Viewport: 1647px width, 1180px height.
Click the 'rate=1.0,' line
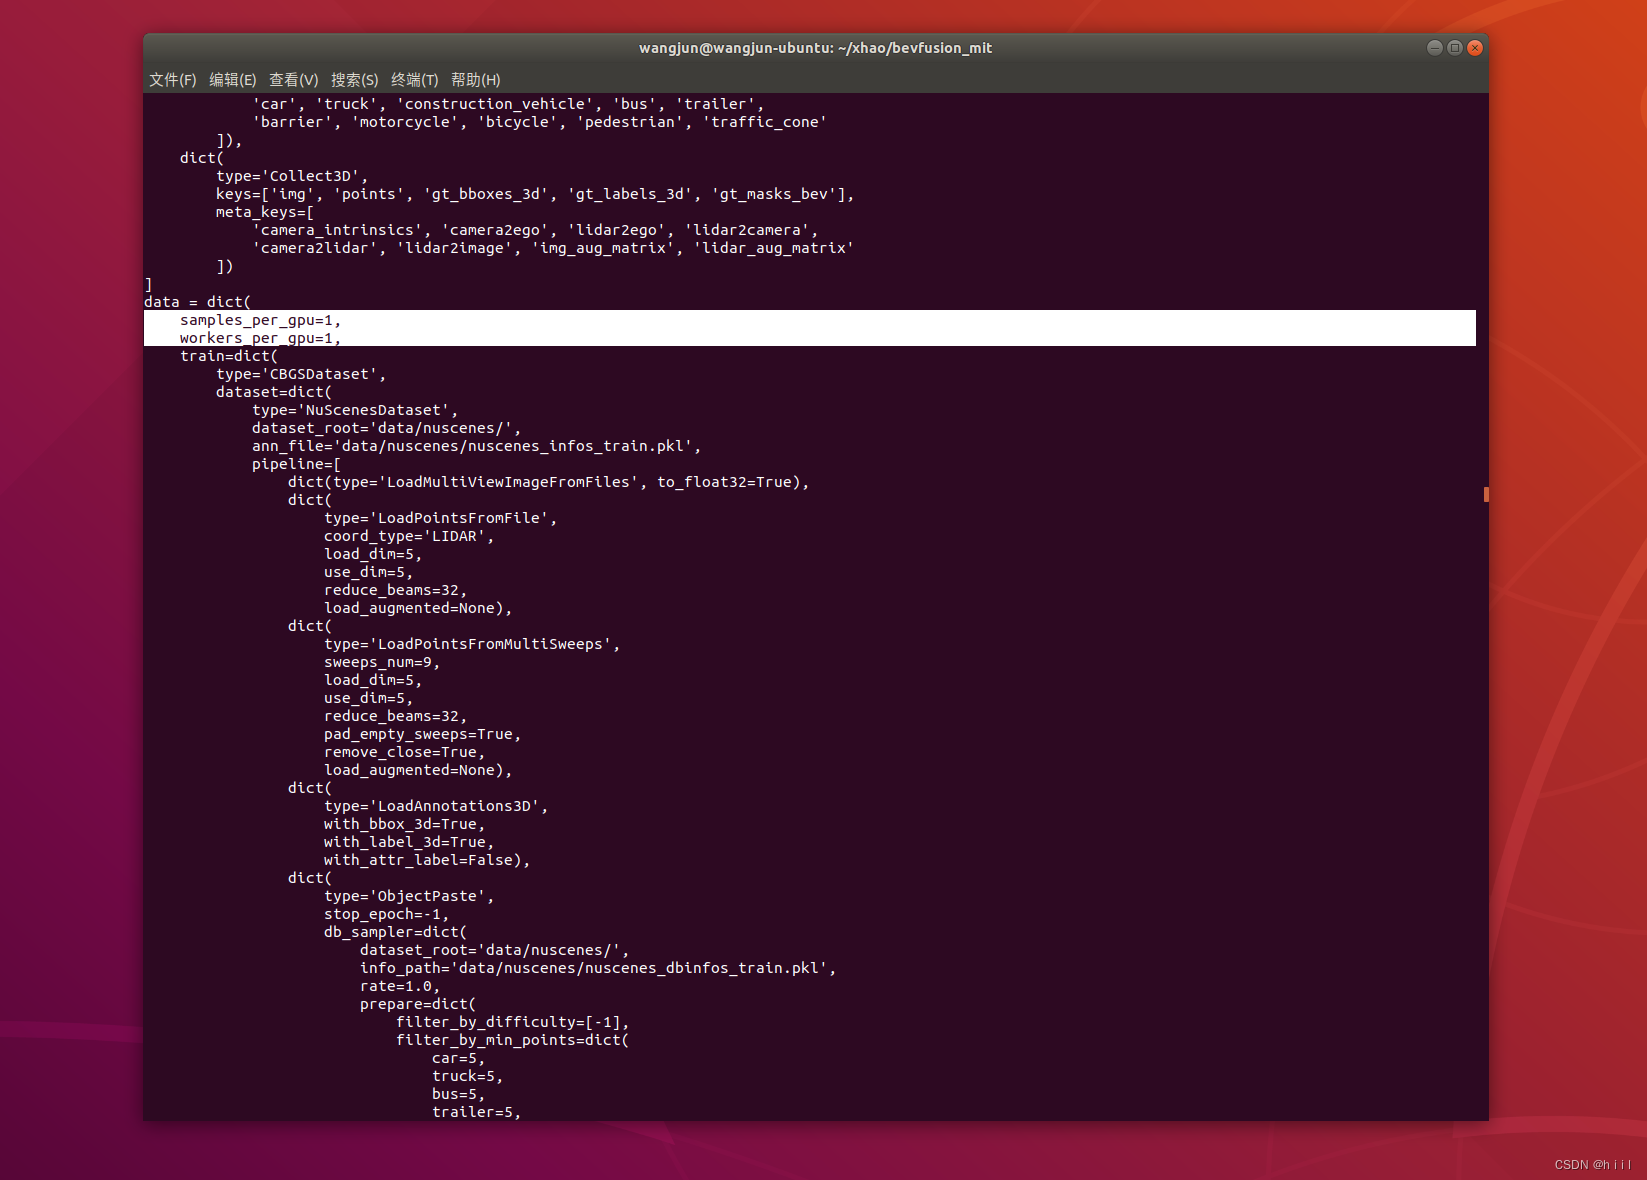pos(400,986)
